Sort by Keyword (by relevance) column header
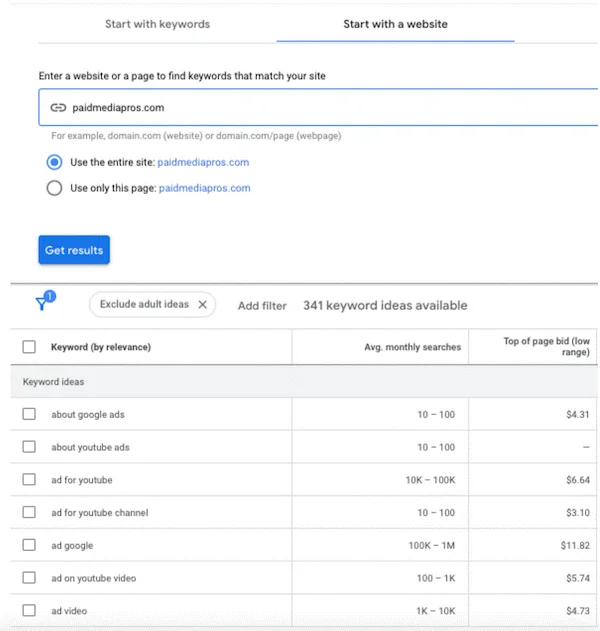Screen dimensions: 600x631 (x=101, y=348)
